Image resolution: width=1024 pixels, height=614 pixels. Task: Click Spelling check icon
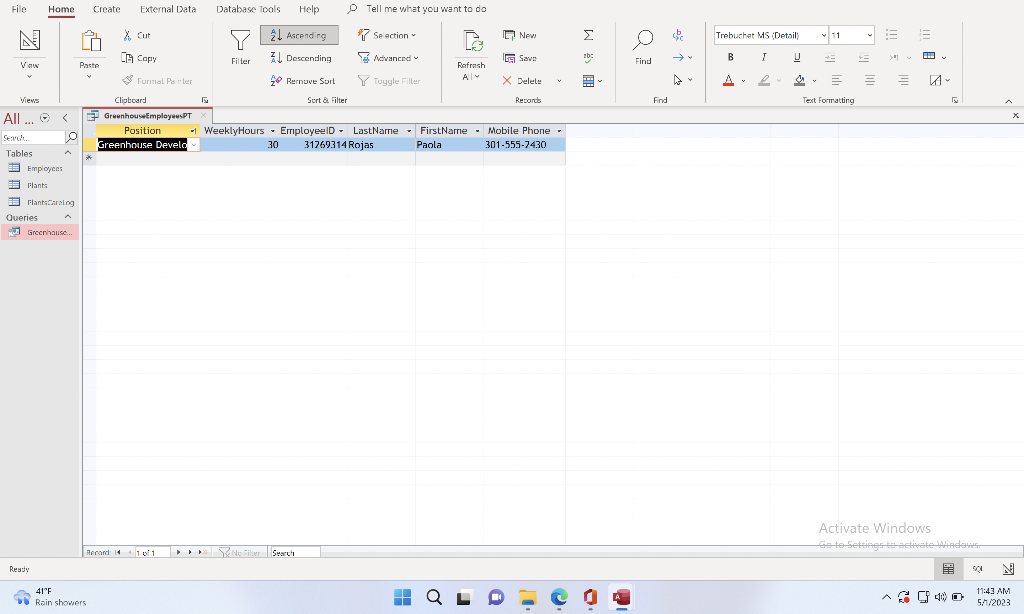pyautogui.click(x=588, y=58)
